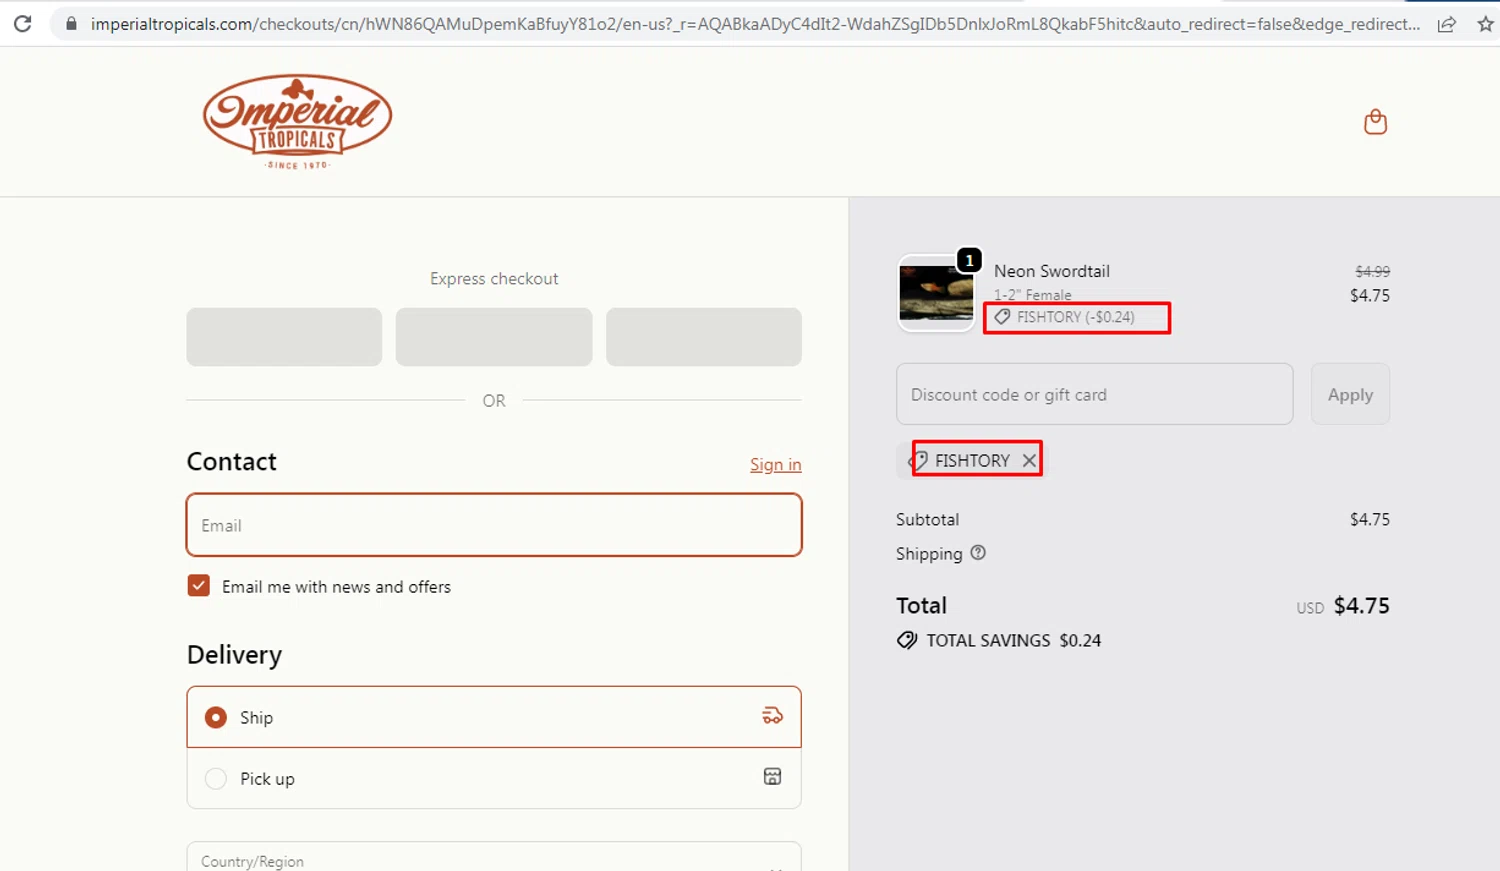Click the Apply discount button
This screenshot has width=1500, height=871.
tap(1350, 394)
